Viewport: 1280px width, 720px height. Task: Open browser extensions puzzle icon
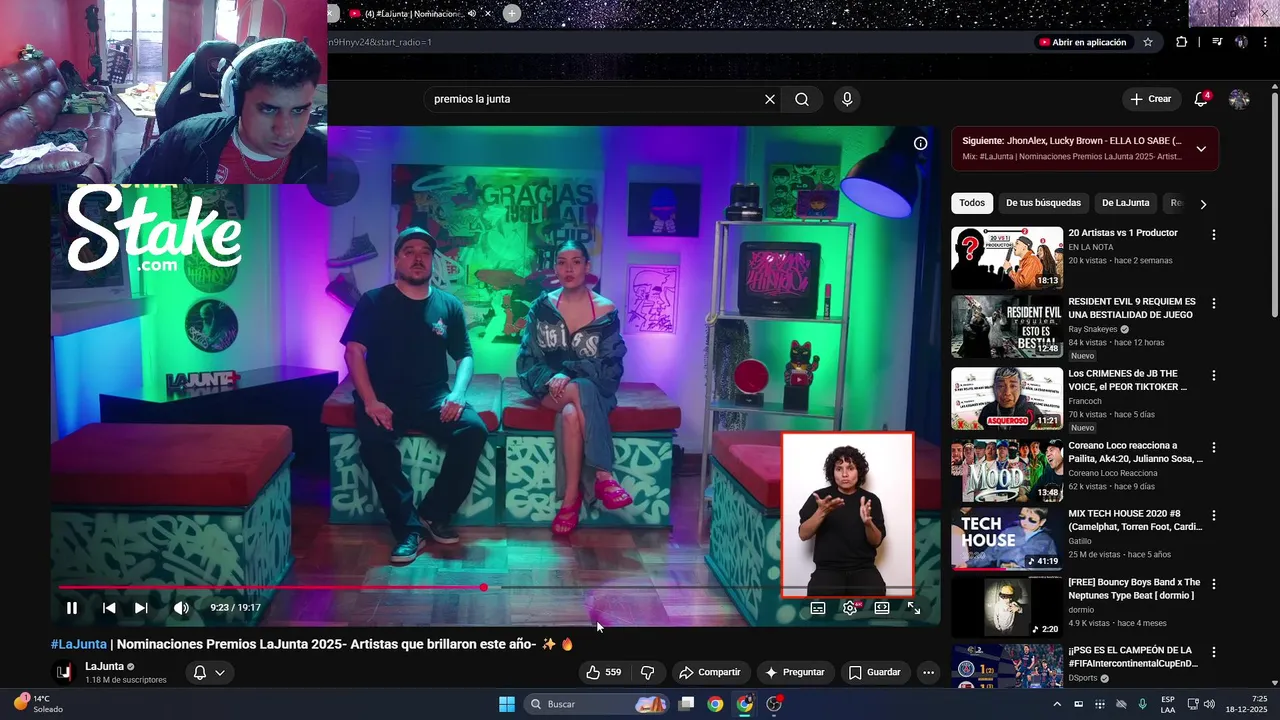coord(1182,42)
